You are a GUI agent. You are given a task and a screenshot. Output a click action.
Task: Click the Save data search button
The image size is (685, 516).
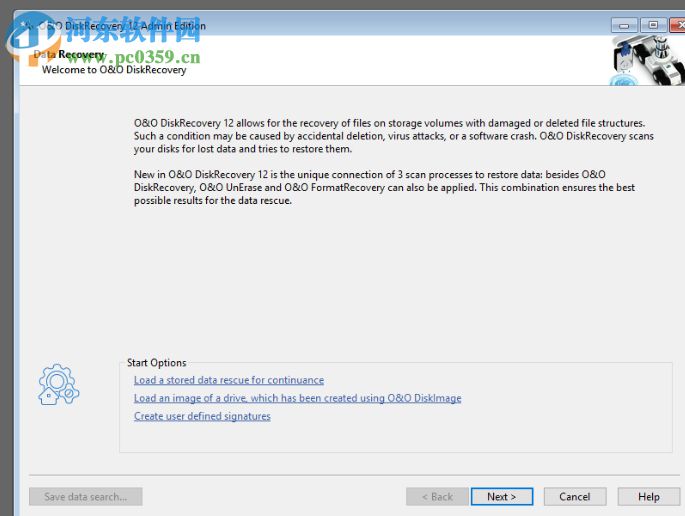pos(86,497)
